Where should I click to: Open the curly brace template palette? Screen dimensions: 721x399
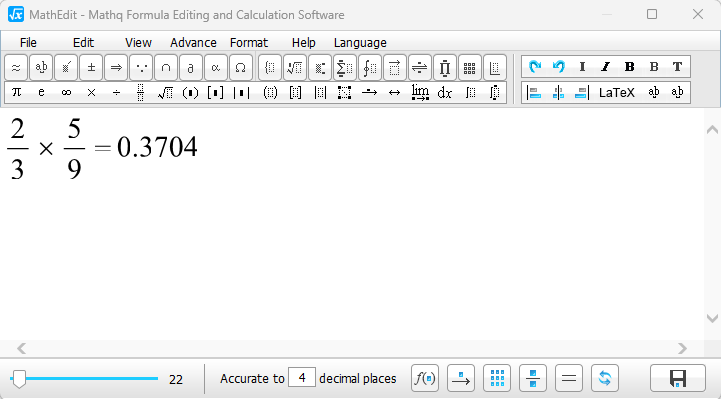click(x=270, y=68)
